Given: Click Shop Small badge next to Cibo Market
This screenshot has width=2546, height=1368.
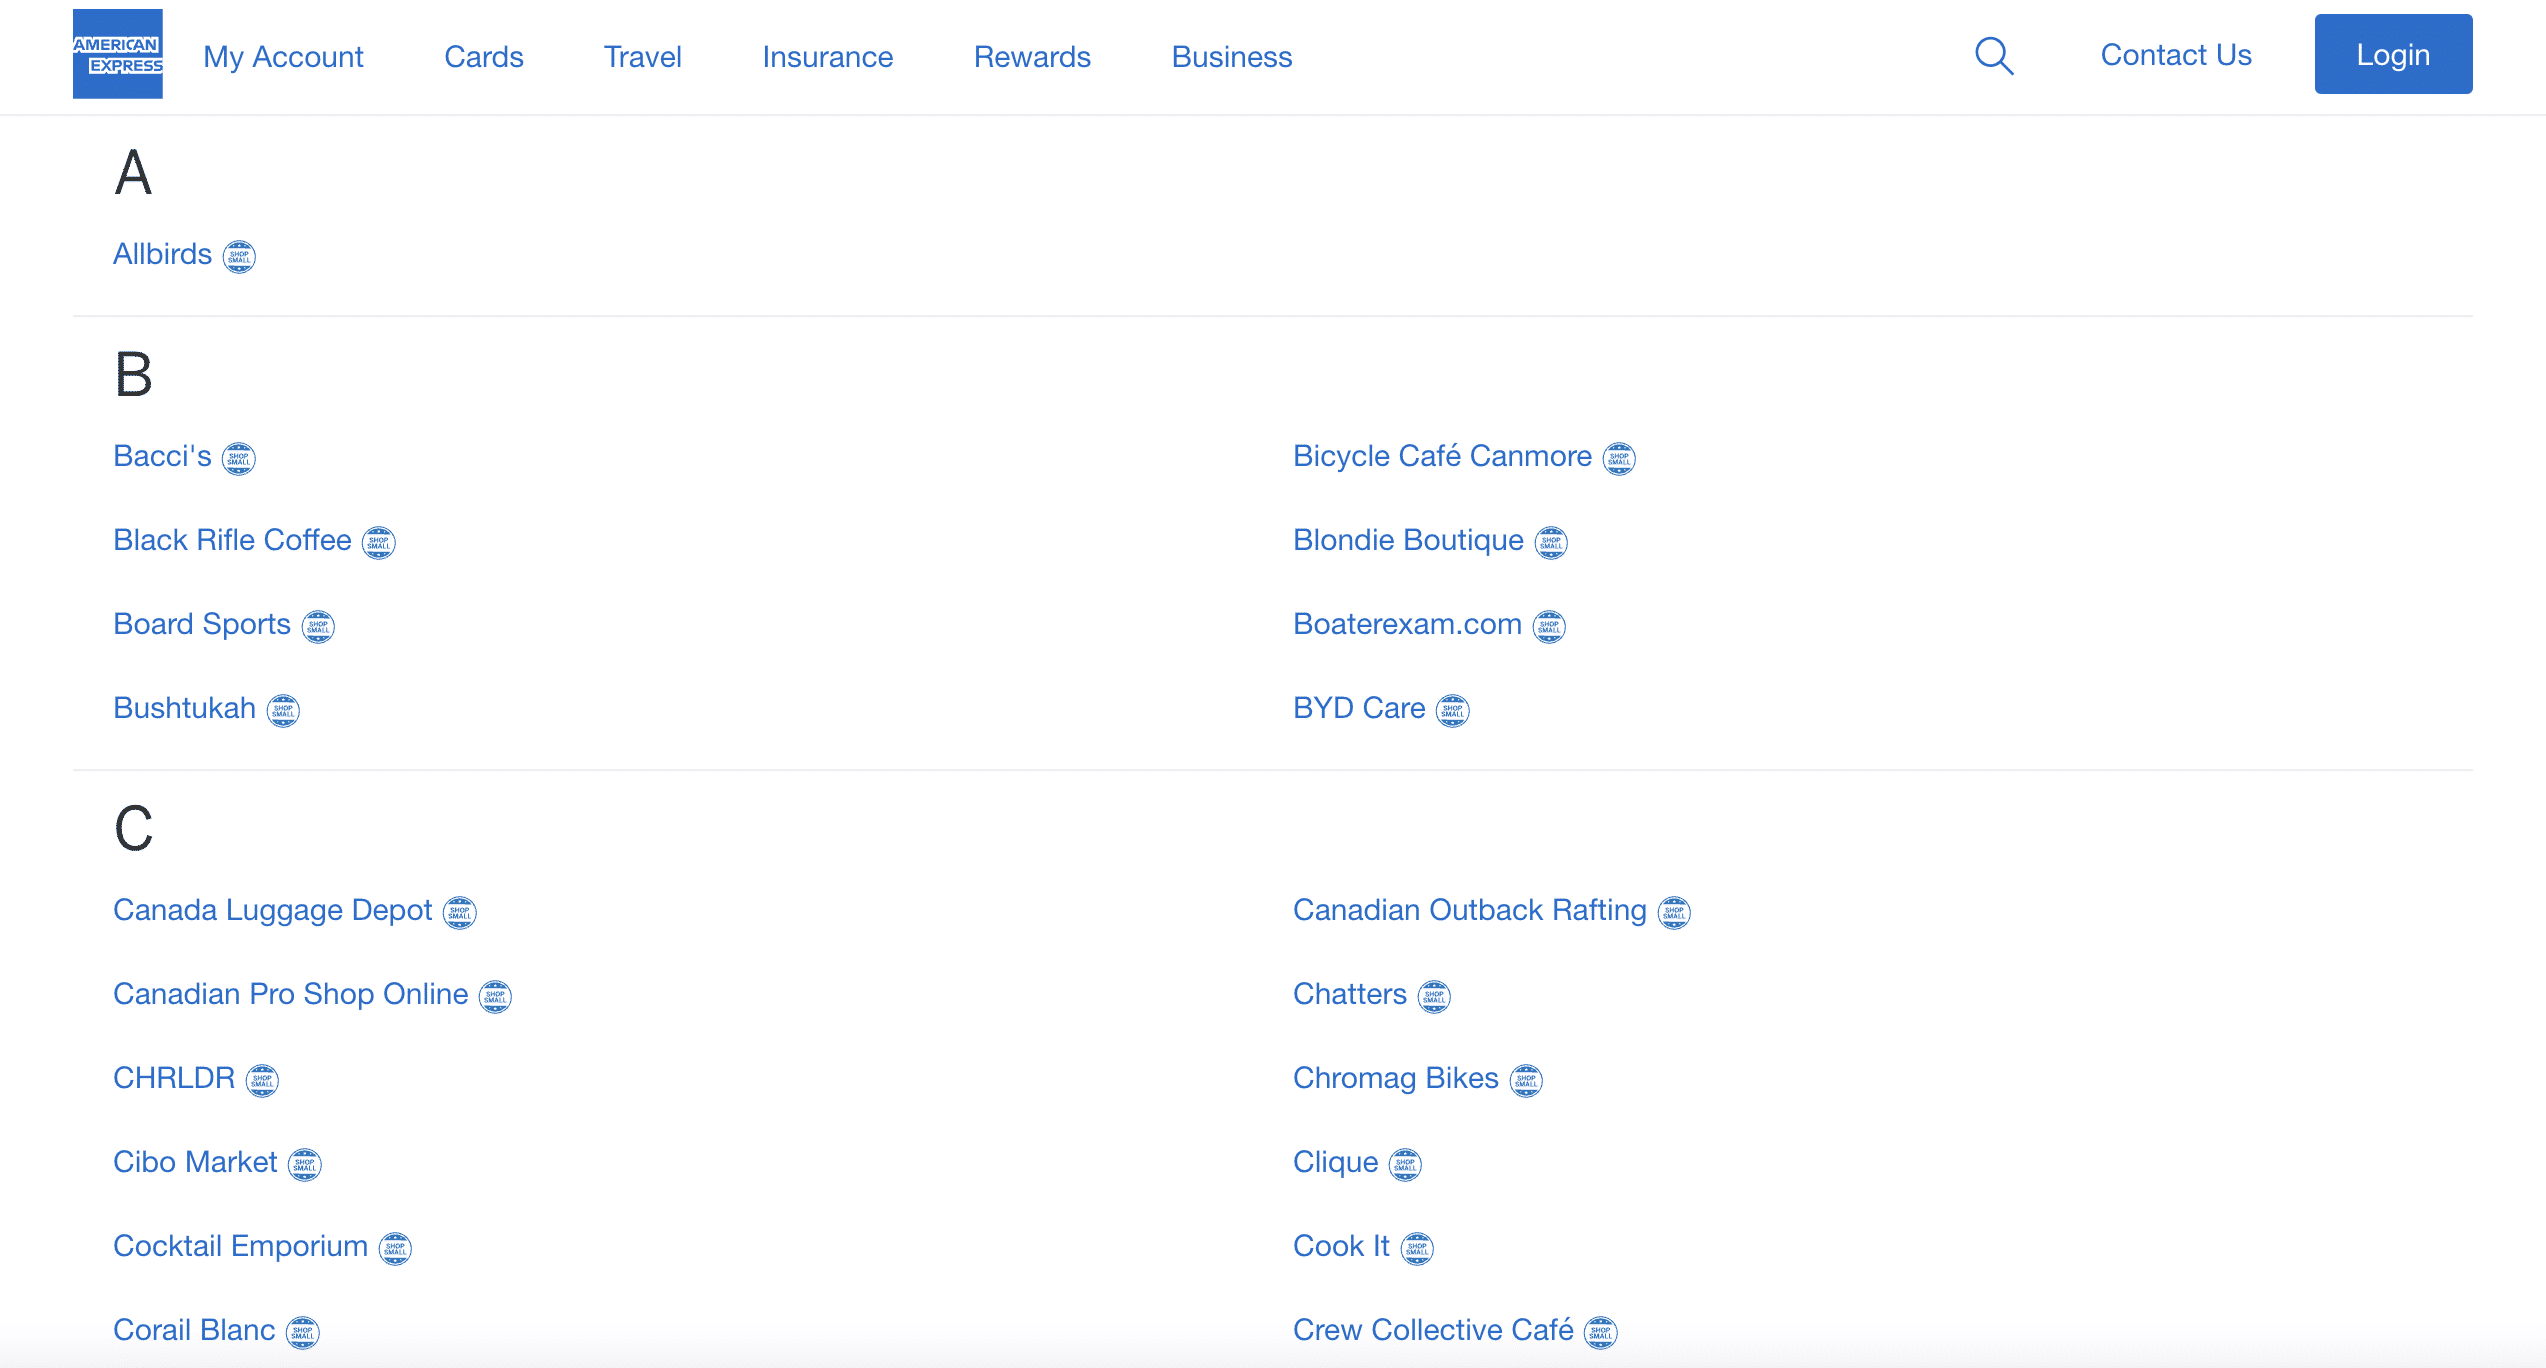Looking at the screenshot, I should pyautogui.click(x=305, y=1165).
